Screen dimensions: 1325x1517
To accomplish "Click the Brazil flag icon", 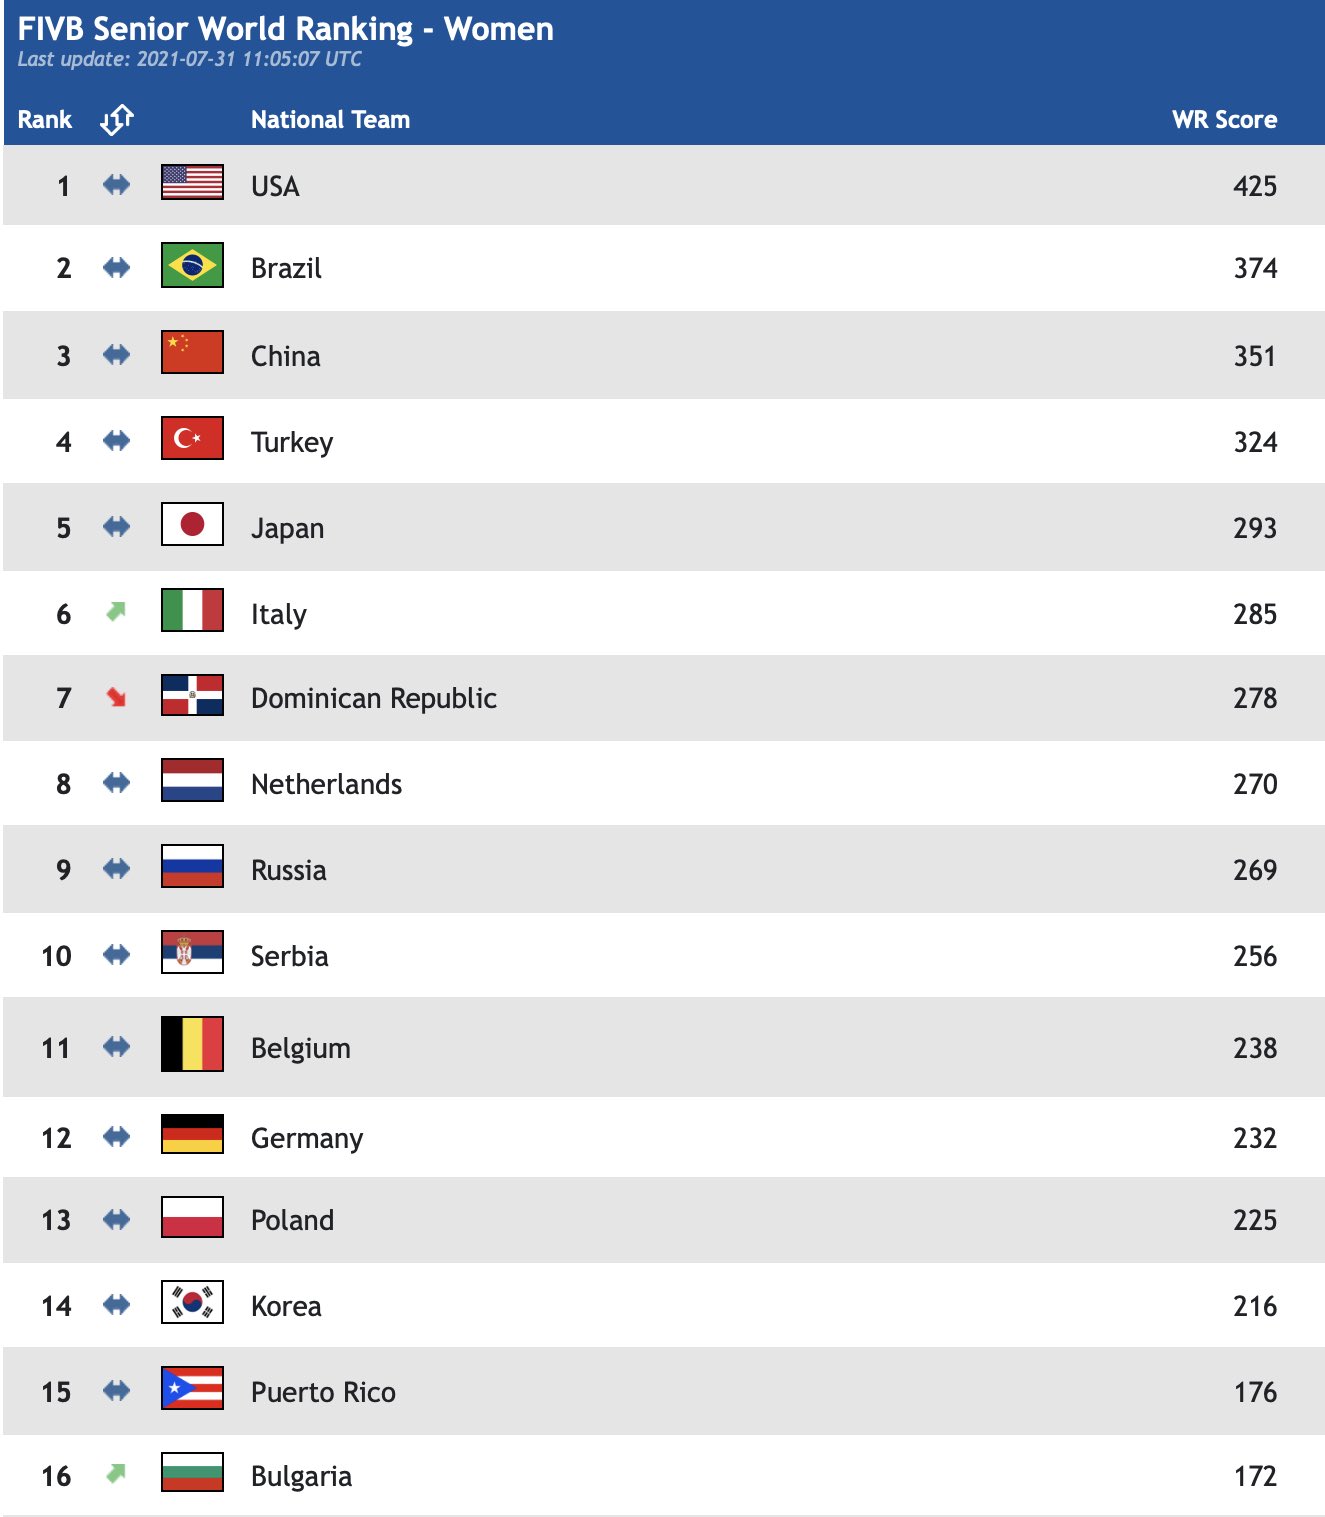I will coord(192,265).
